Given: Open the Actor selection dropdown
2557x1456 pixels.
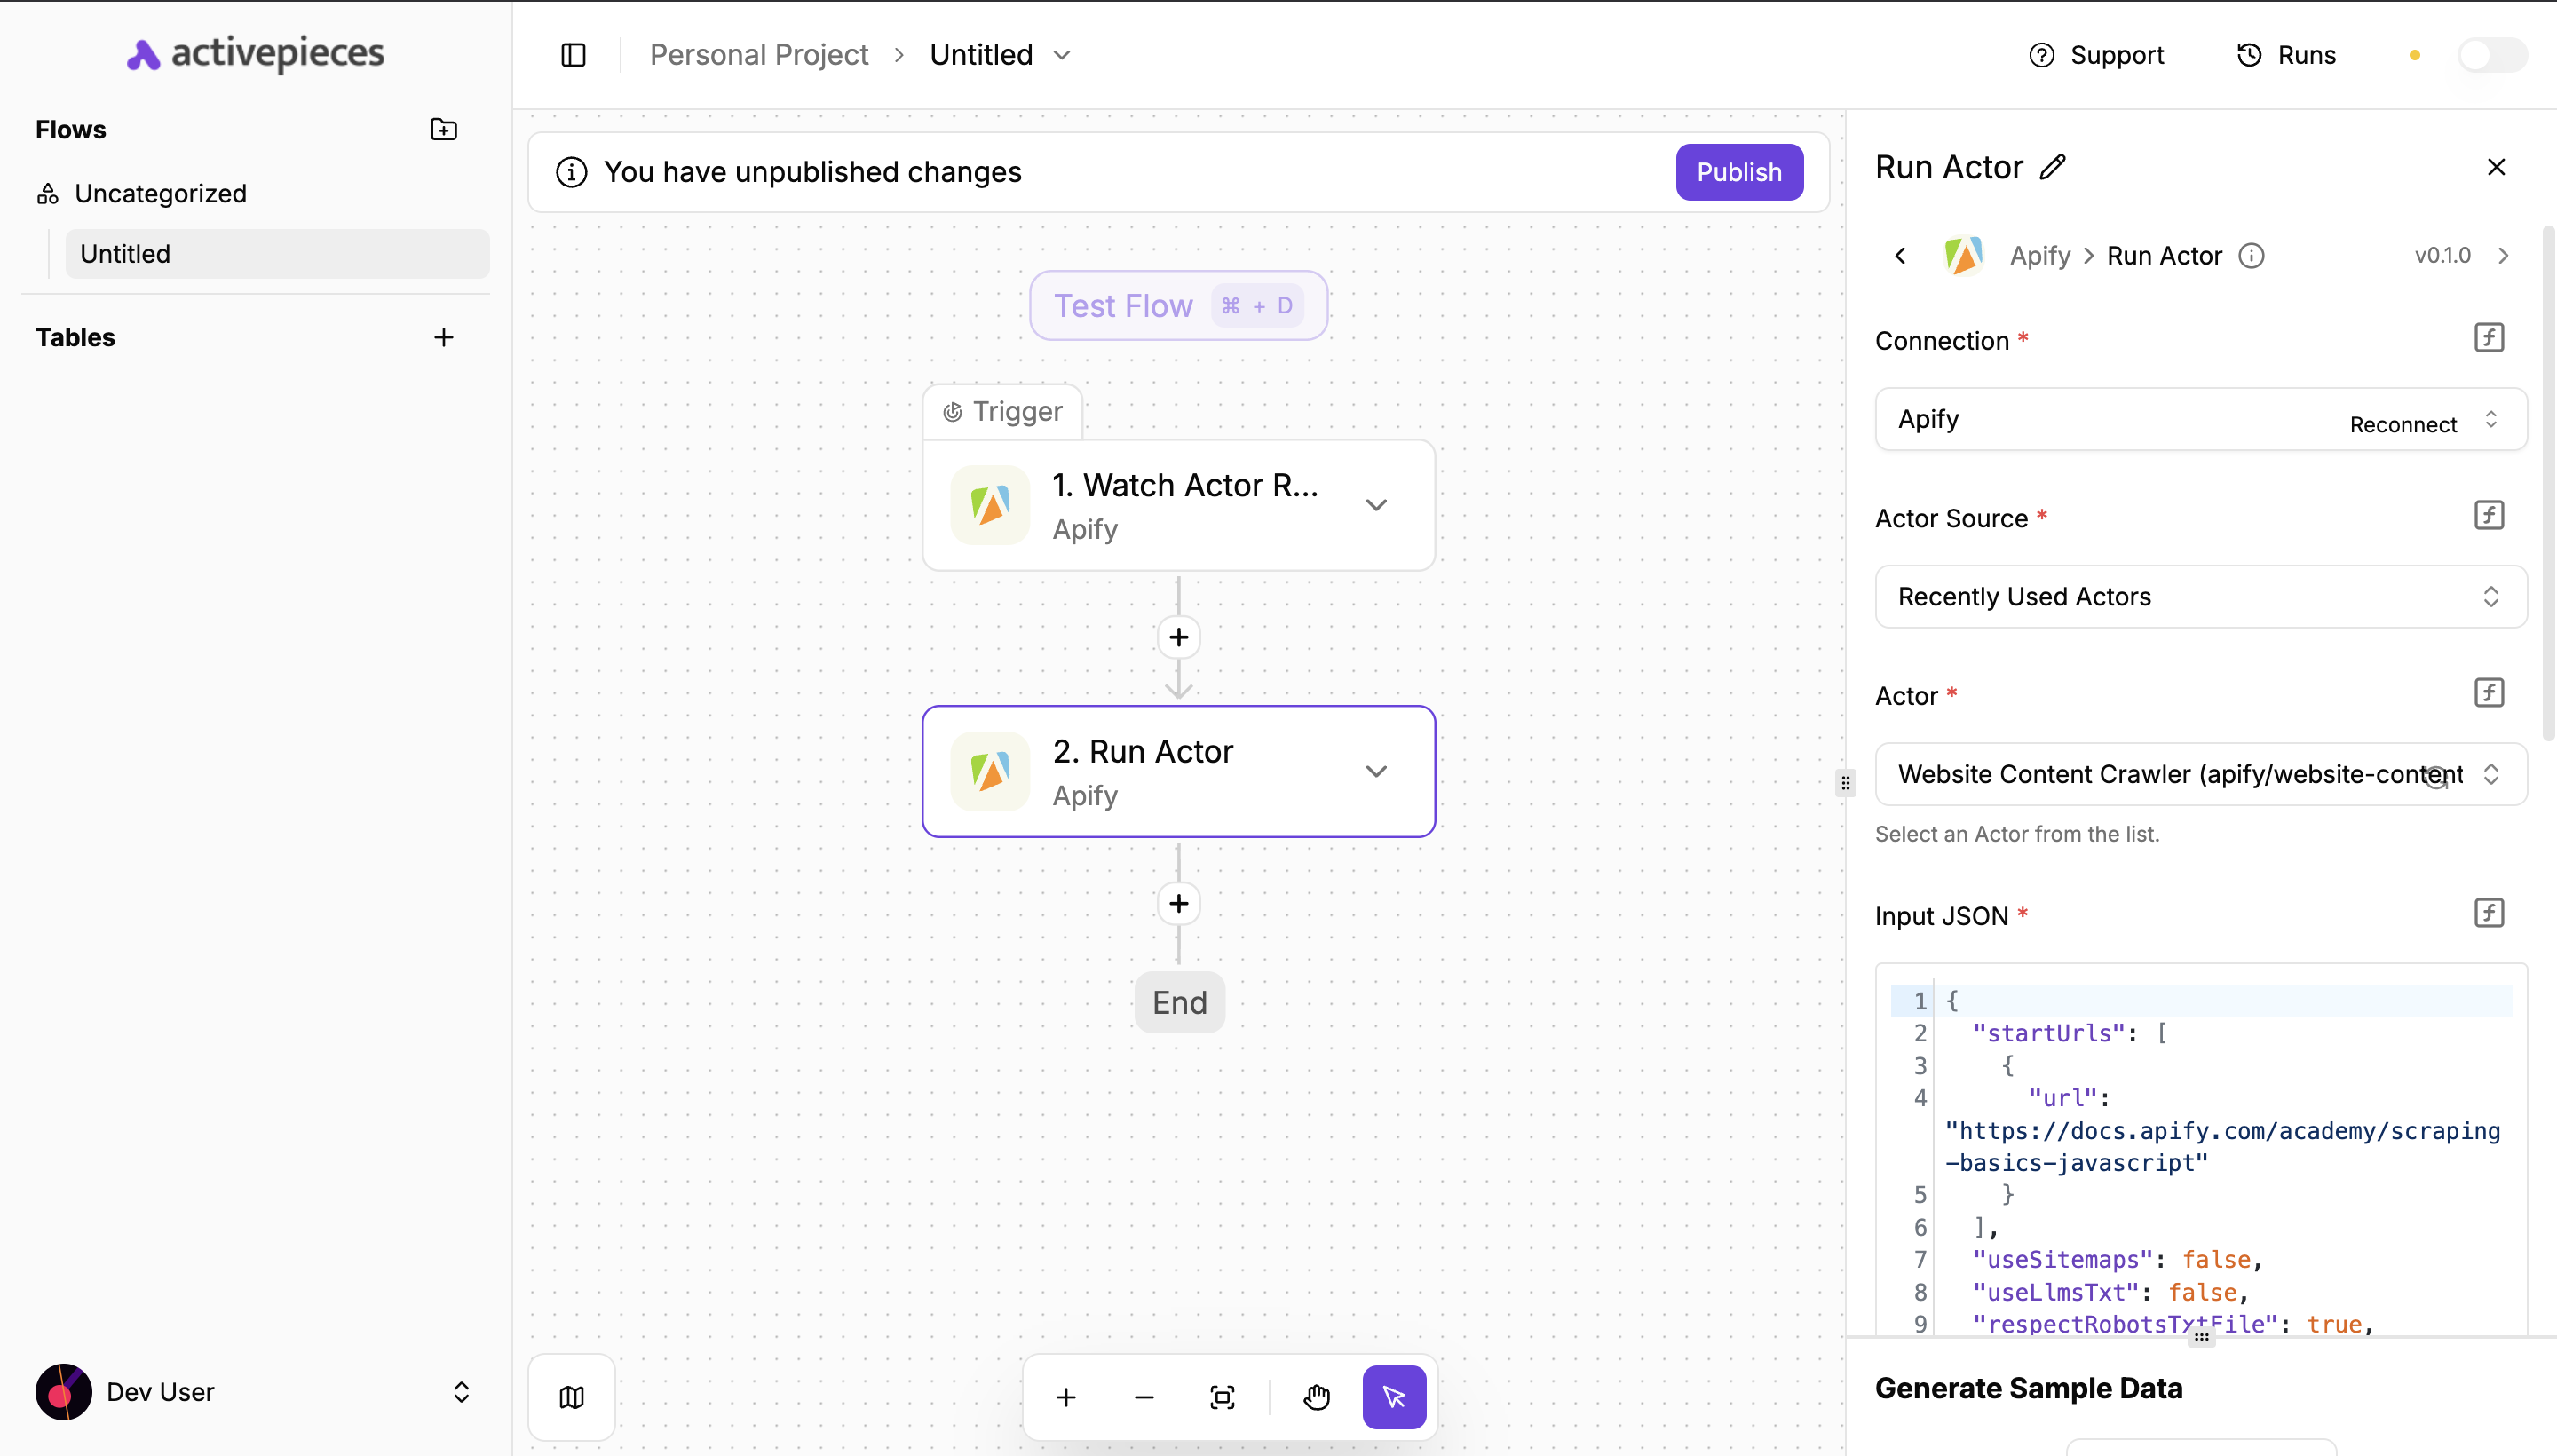Looking at the screenshot, I should (2199, 773).
